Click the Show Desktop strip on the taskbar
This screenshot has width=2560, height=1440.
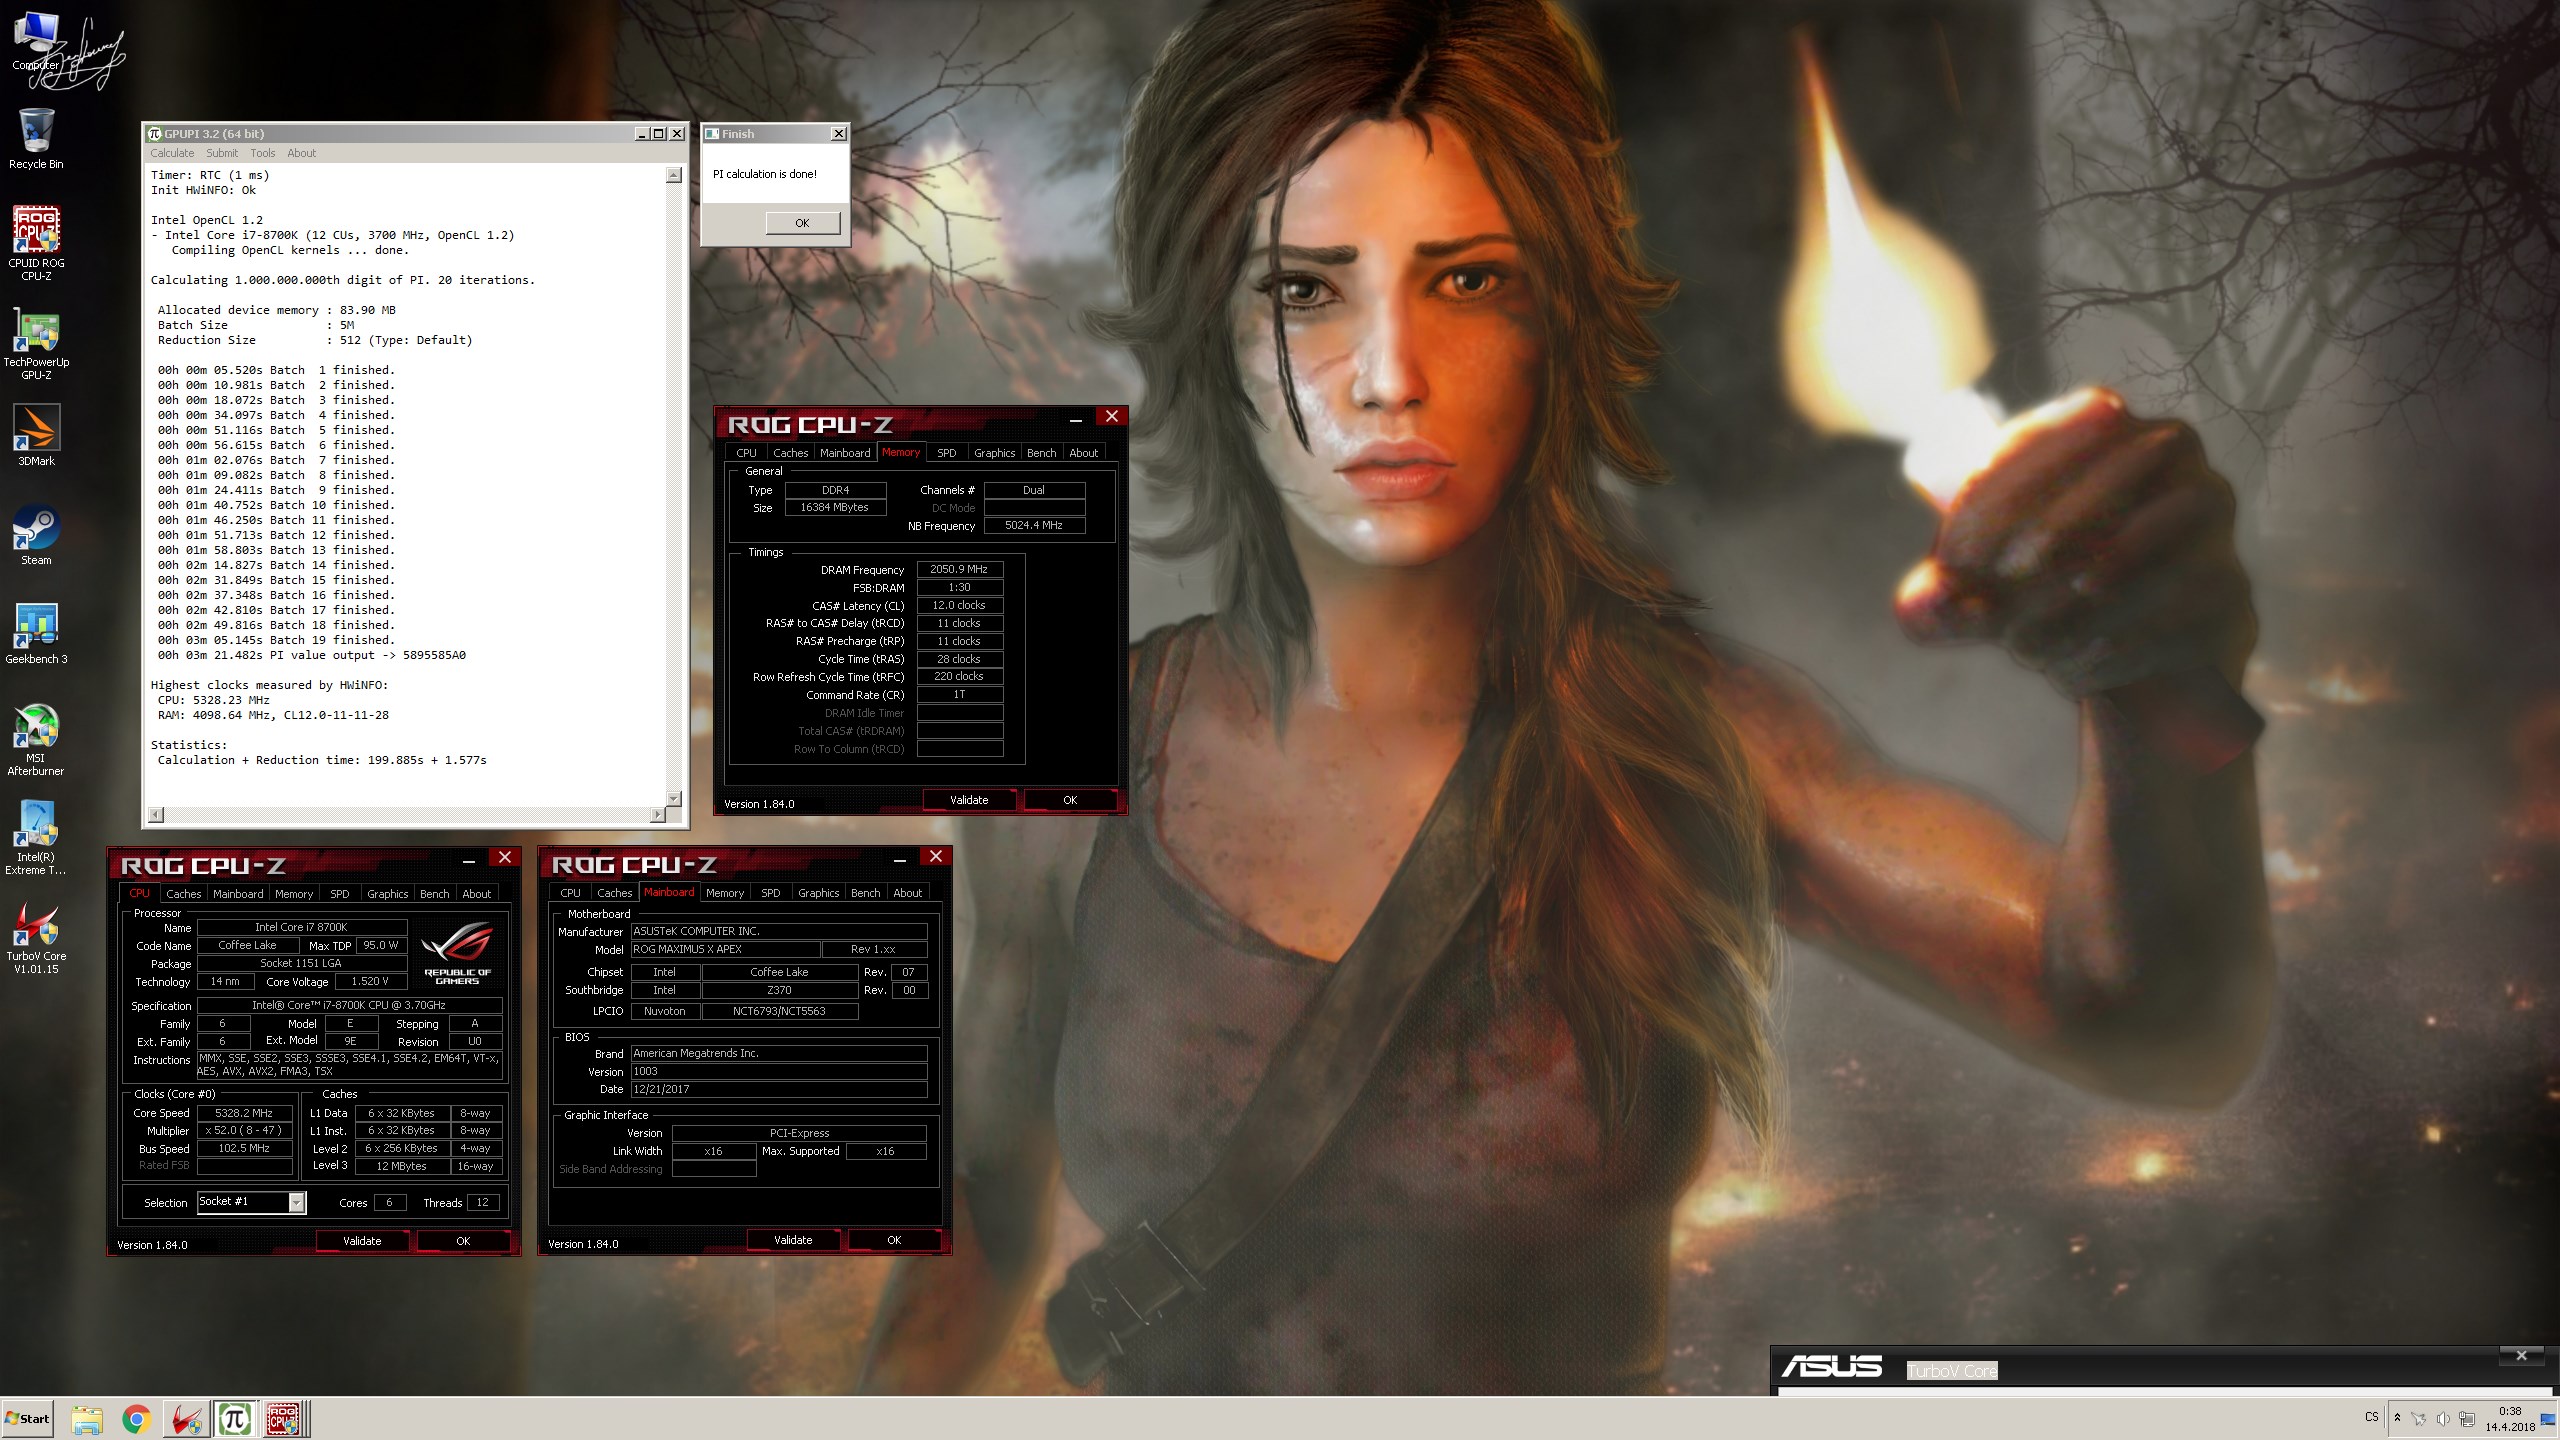2548,1419
